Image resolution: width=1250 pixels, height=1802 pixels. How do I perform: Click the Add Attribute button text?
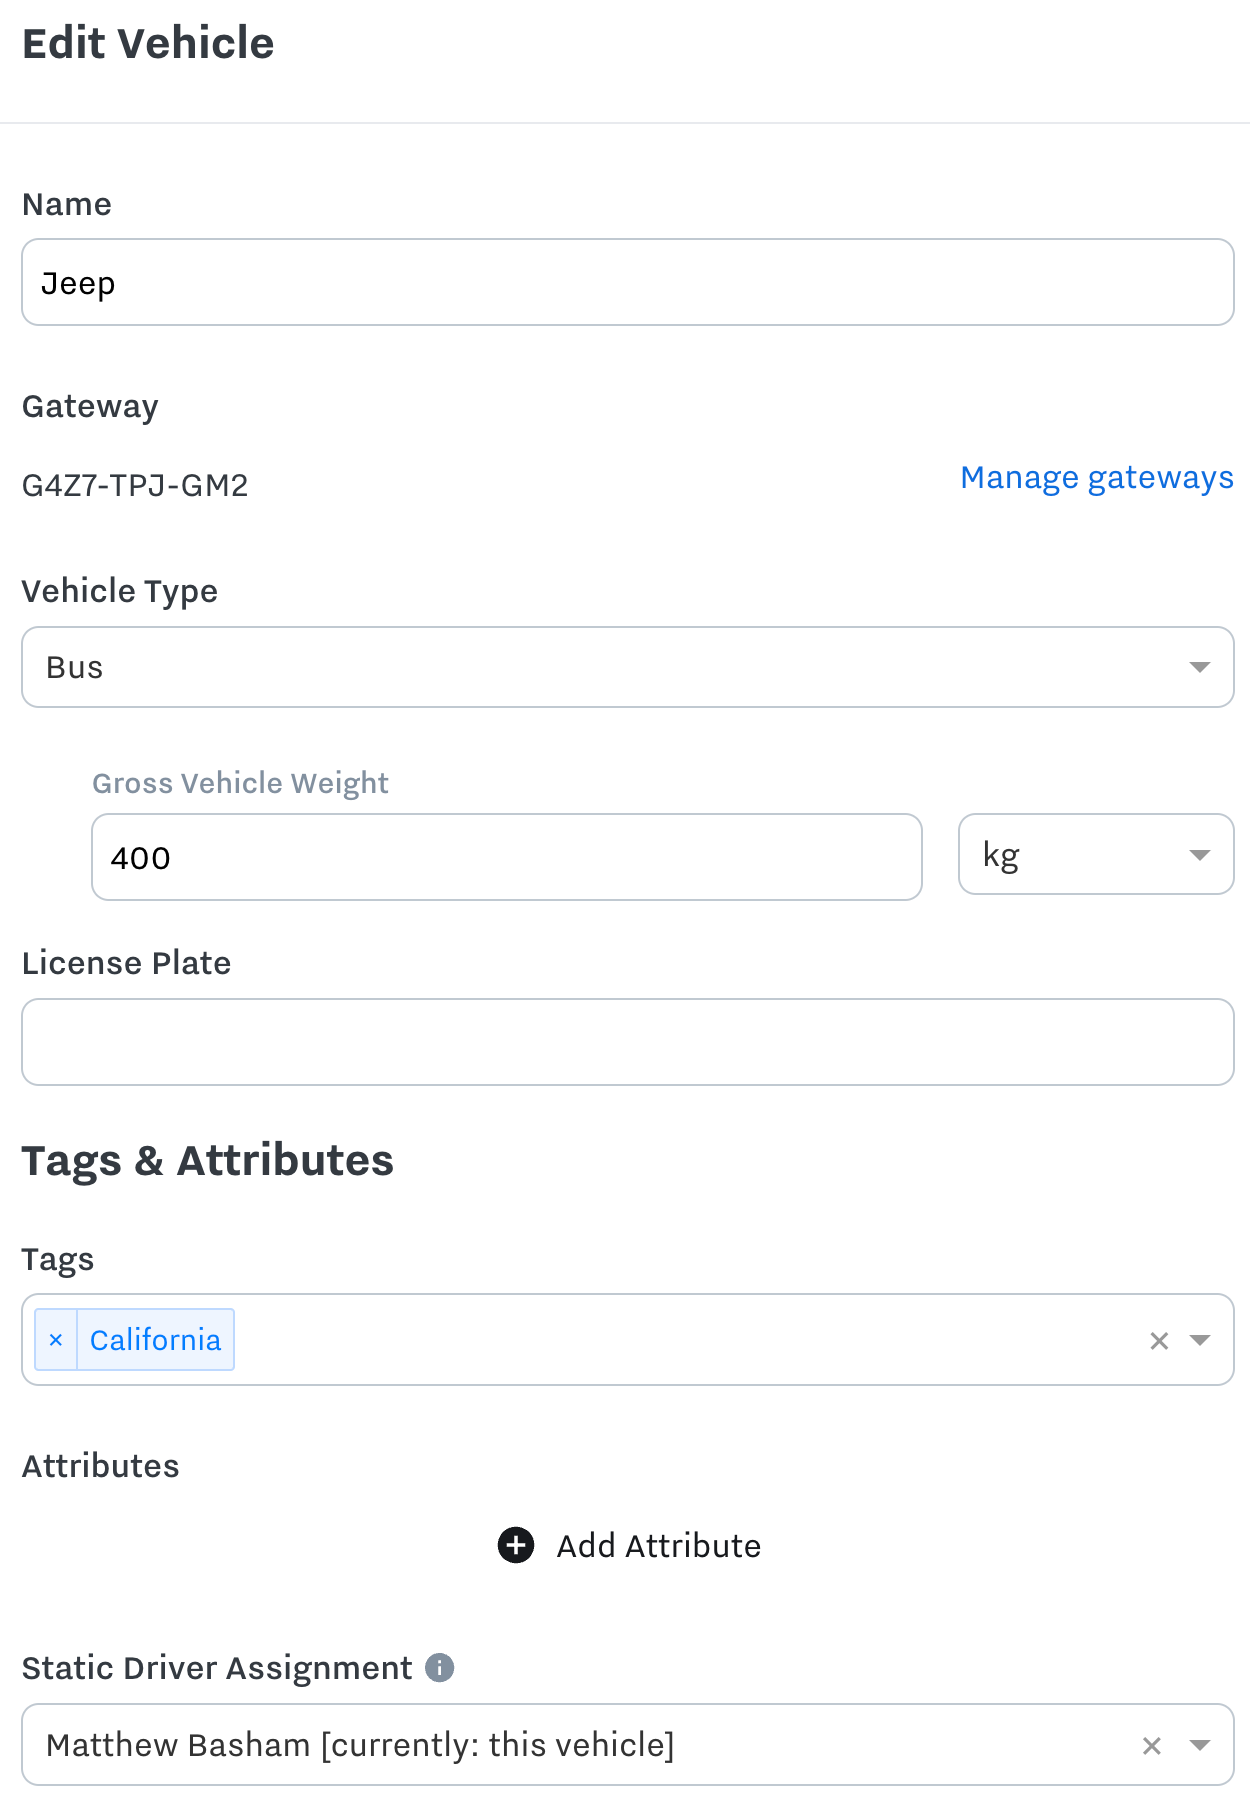tap(659, 1546)
